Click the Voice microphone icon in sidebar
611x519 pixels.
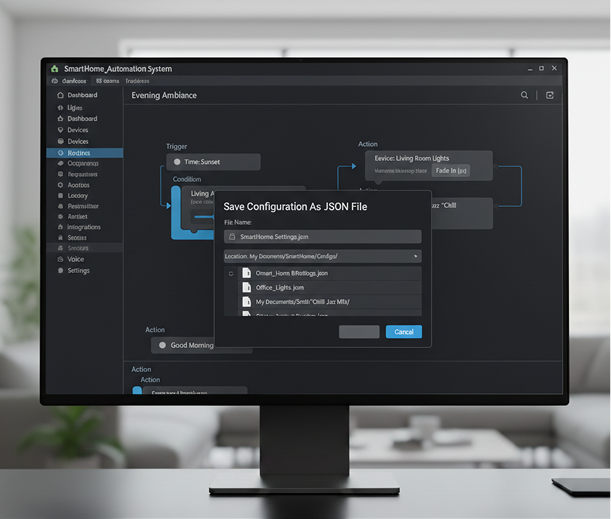pos(60,259)
